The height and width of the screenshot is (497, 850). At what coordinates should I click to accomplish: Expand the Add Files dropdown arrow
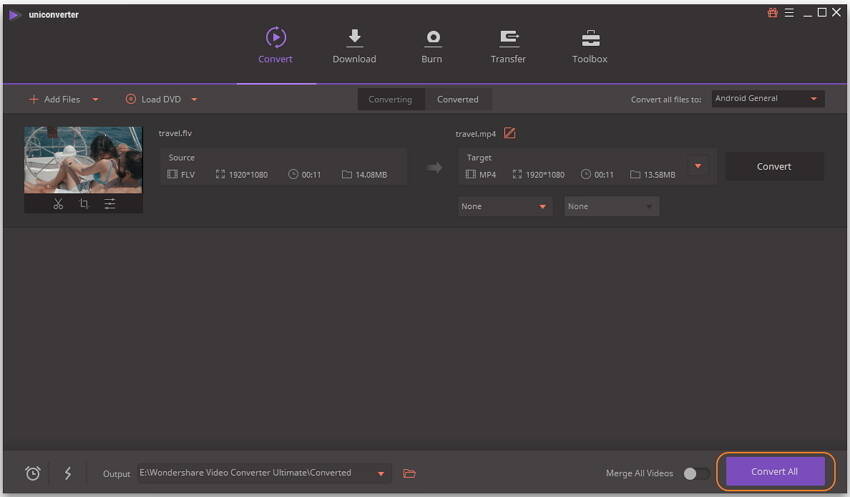click(x=95, y=100)
